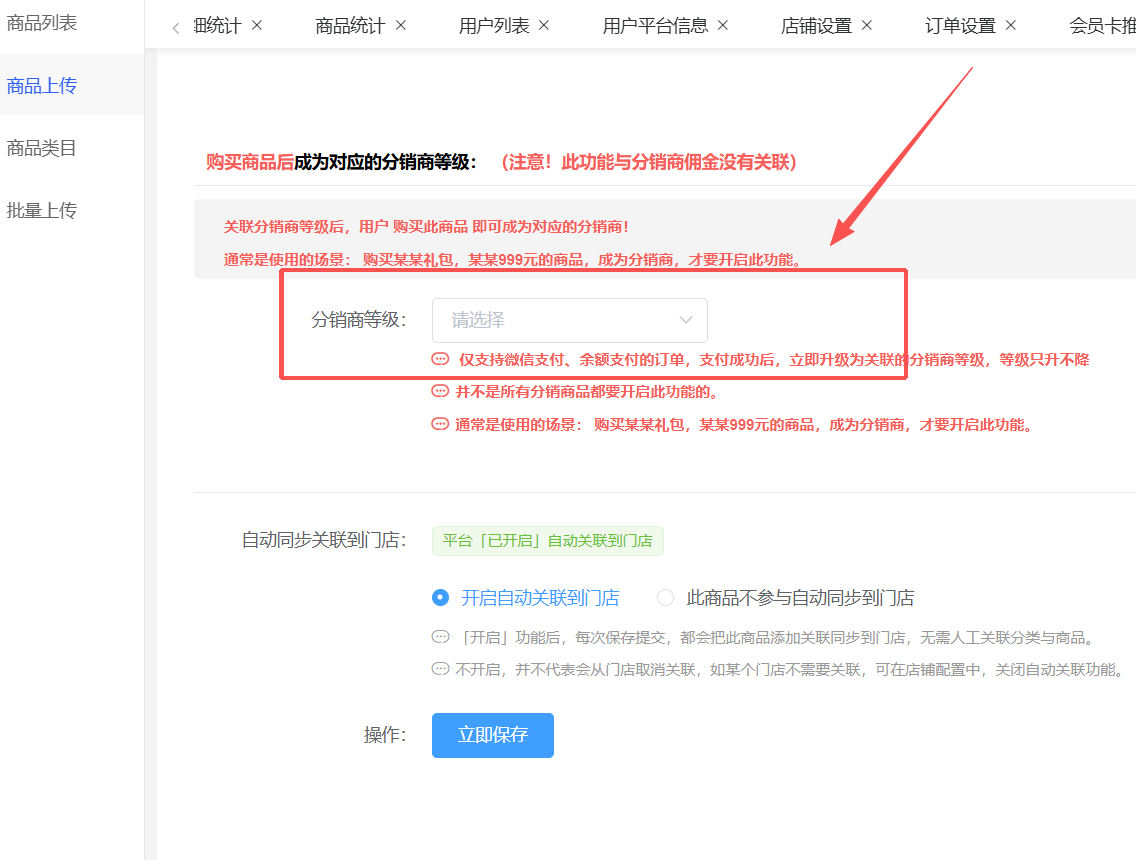Close the 订单设置 tab

[1011, 25]
